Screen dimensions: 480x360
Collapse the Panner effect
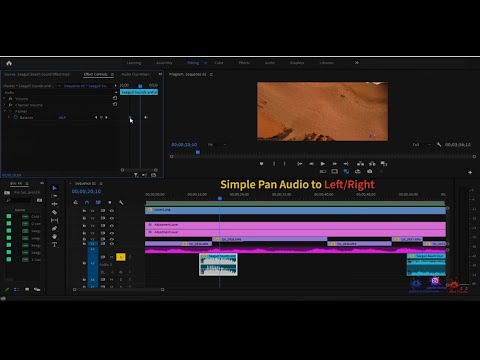(5, 111)
